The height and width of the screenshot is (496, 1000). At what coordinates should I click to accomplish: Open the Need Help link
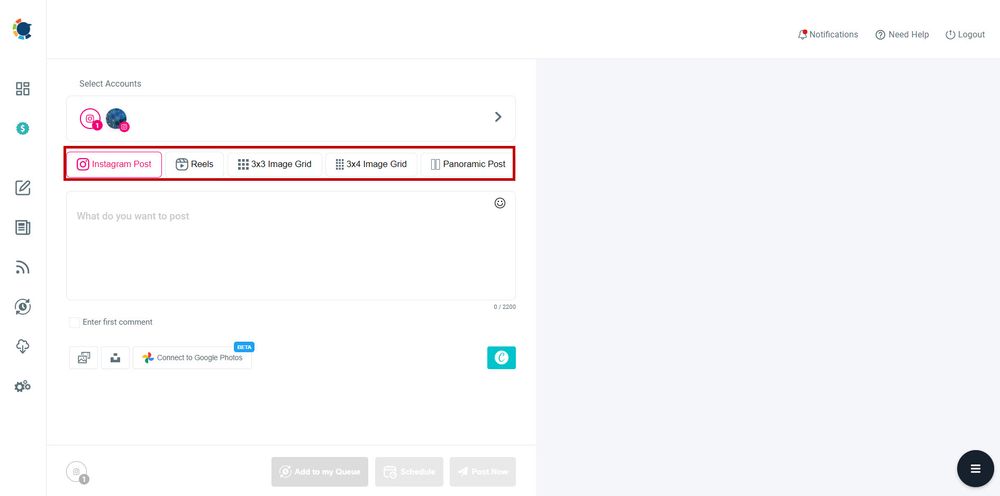pyautogui.click(x=902, y=35)
